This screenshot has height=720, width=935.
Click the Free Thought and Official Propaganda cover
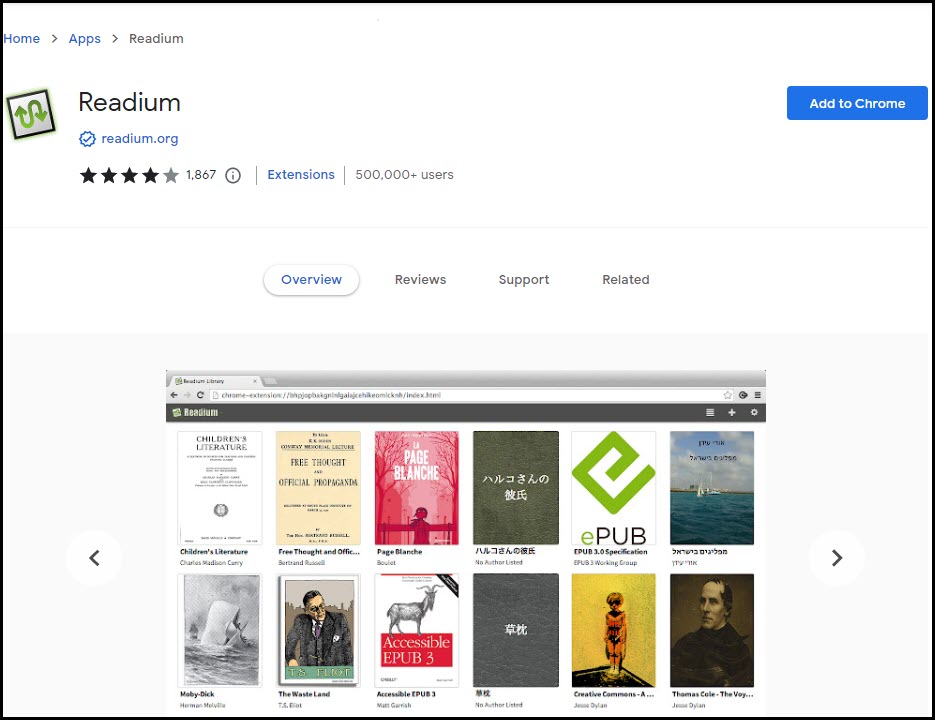(318, 488)
